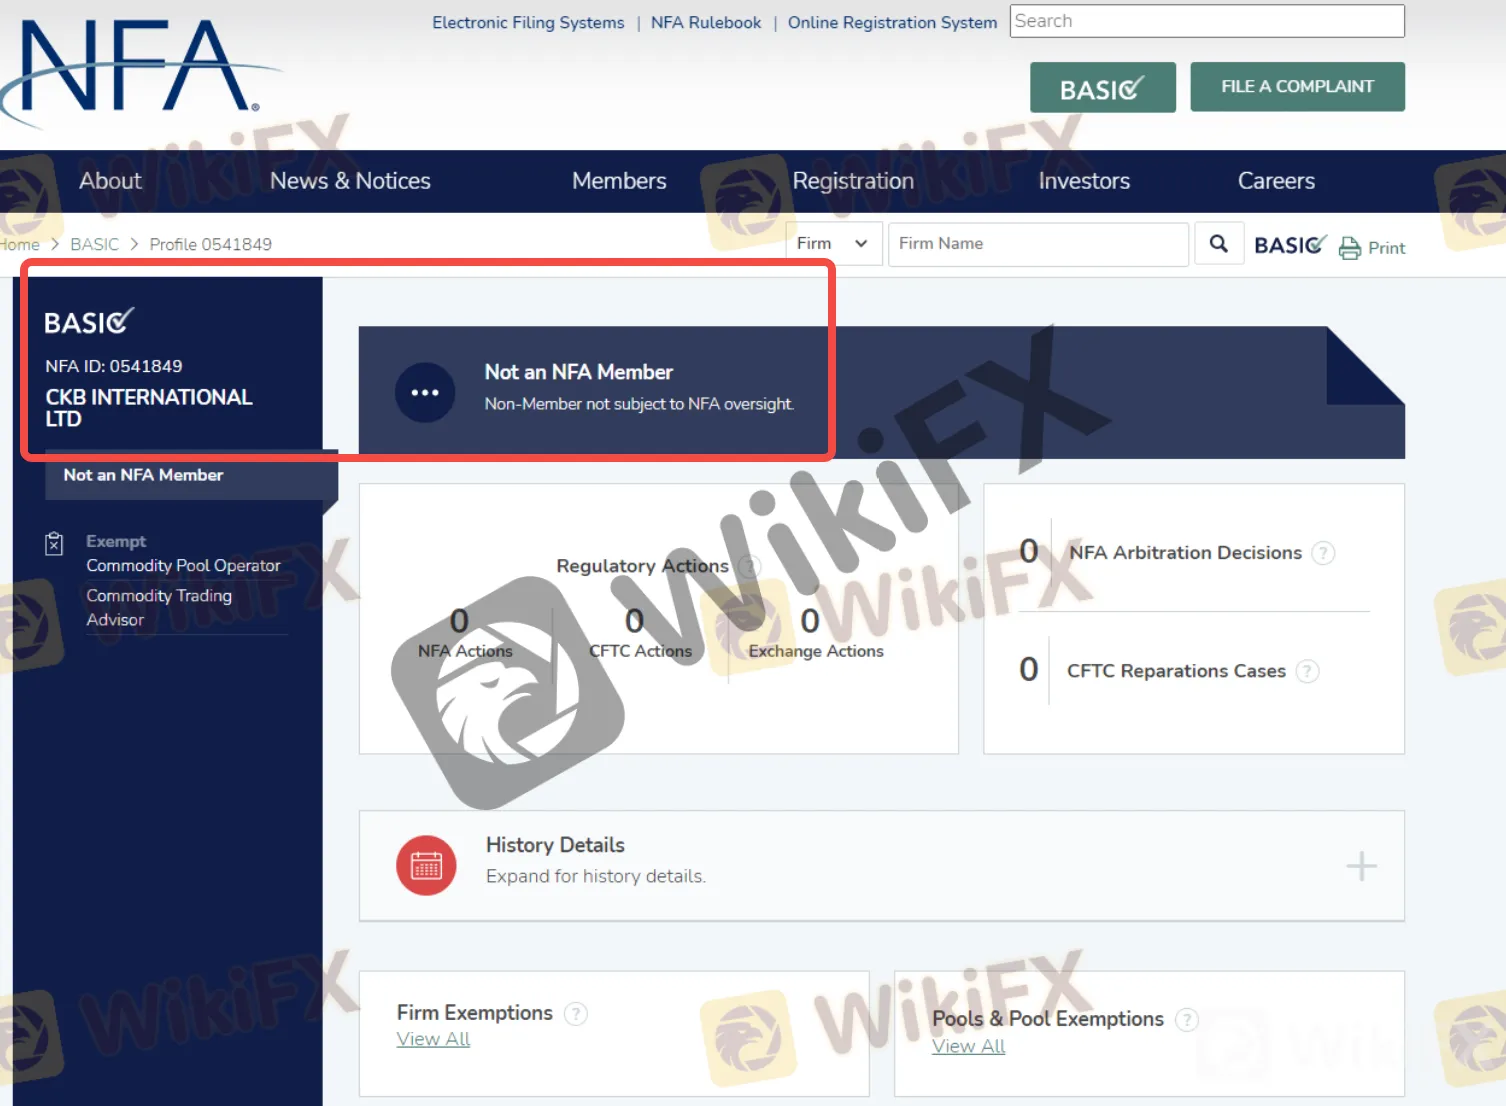Click the BASIC breadcrumb link
The width and height of the screenshot is (1506, 1106).
pos(95,245)
